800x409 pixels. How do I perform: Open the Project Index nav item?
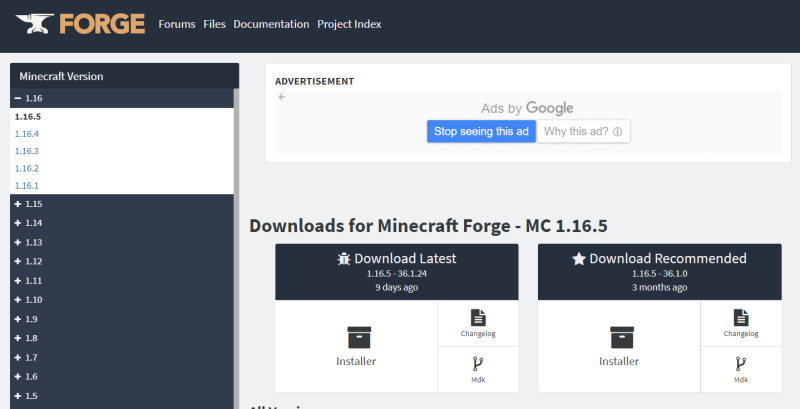tap(349, 24)
